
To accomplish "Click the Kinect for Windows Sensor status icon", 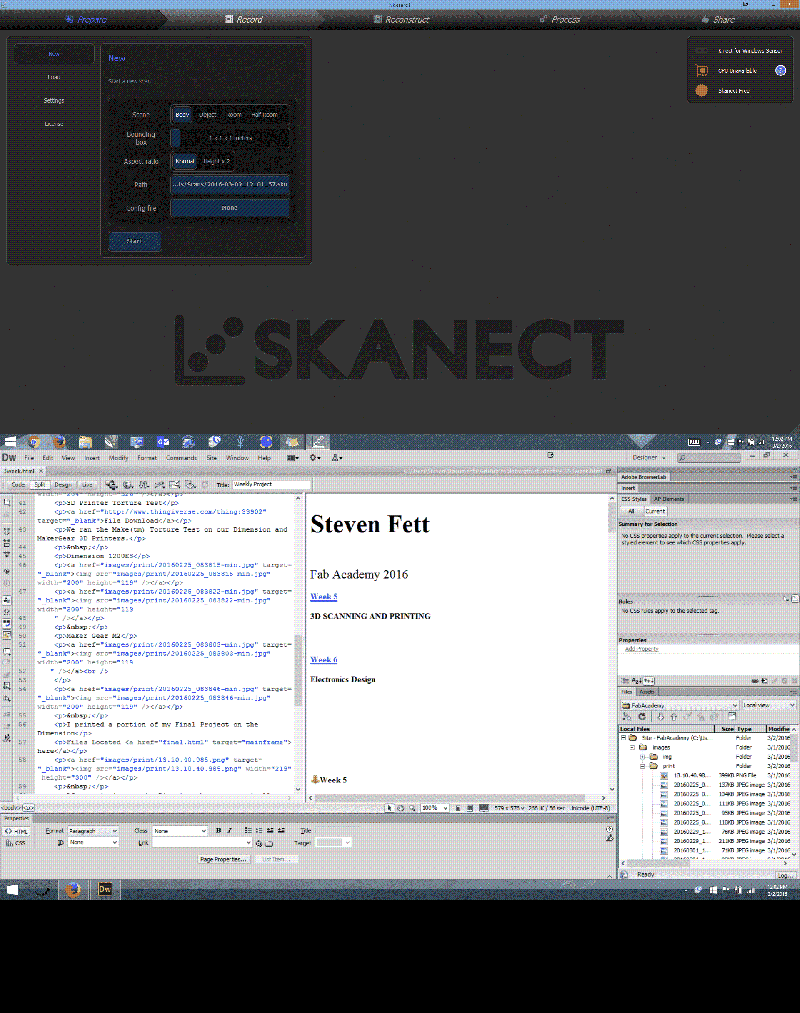I will pos(701,50).
